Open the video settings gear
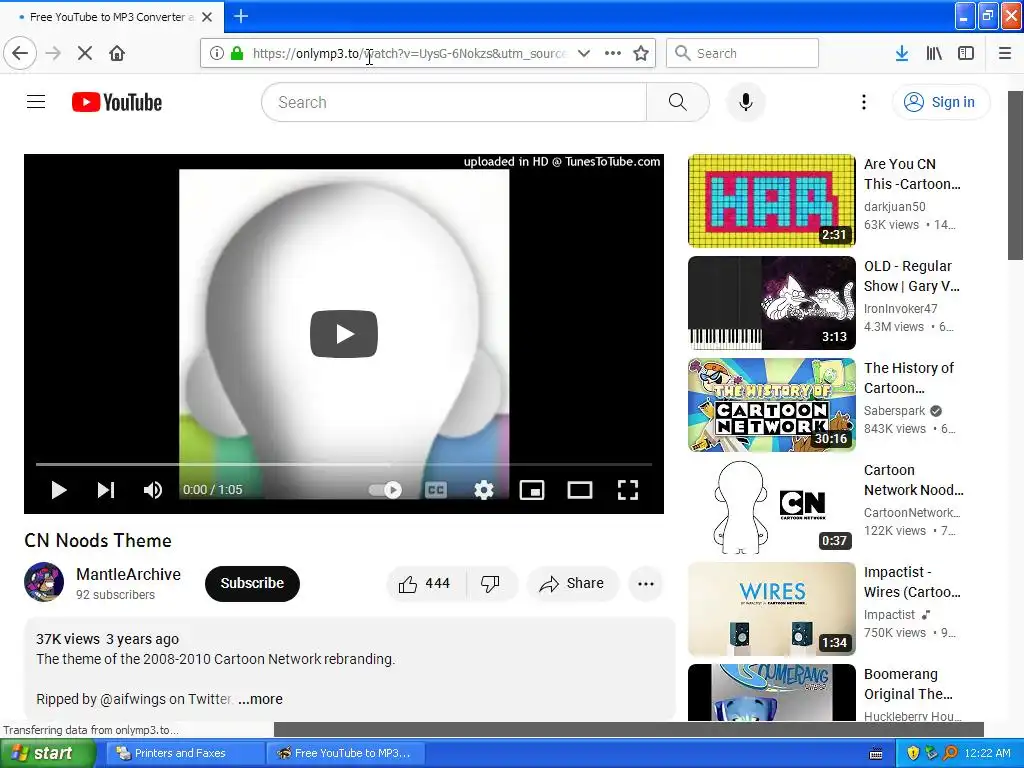This screenshot has width=1024, height=768. coord(484,490)
